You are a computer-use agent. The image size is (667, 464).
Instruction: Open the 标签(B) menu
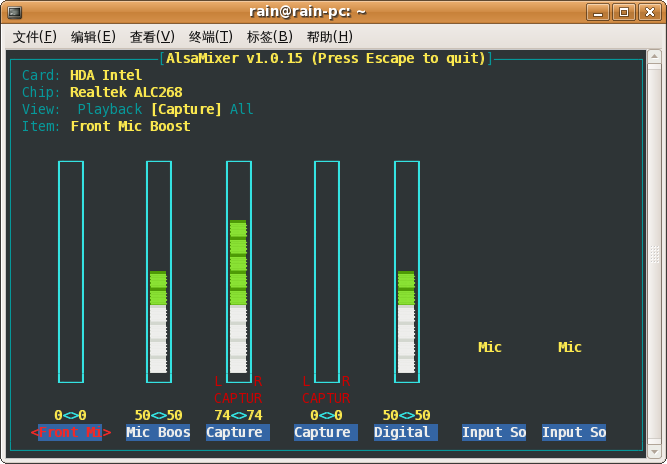point(270,37)
